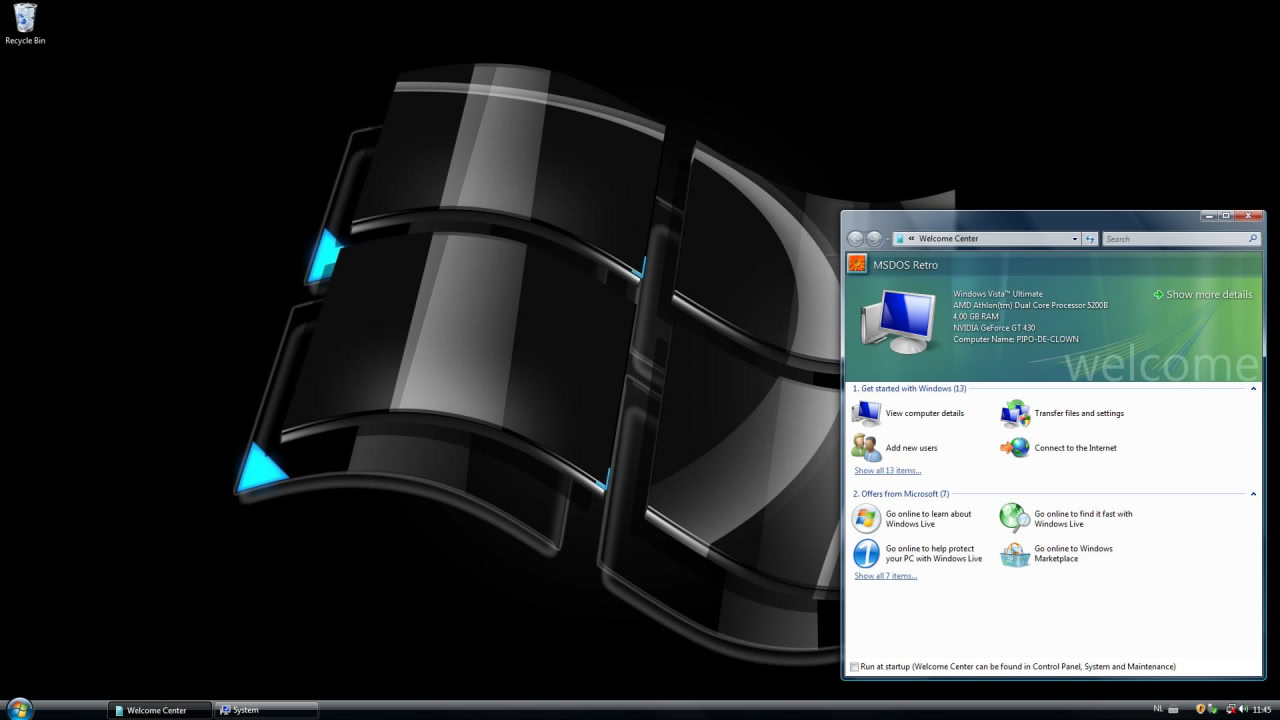The width and height of the screenshot is (1280, 720).
Task: Click the protect your PC Windows Live icon
Action: pos(866,553)
